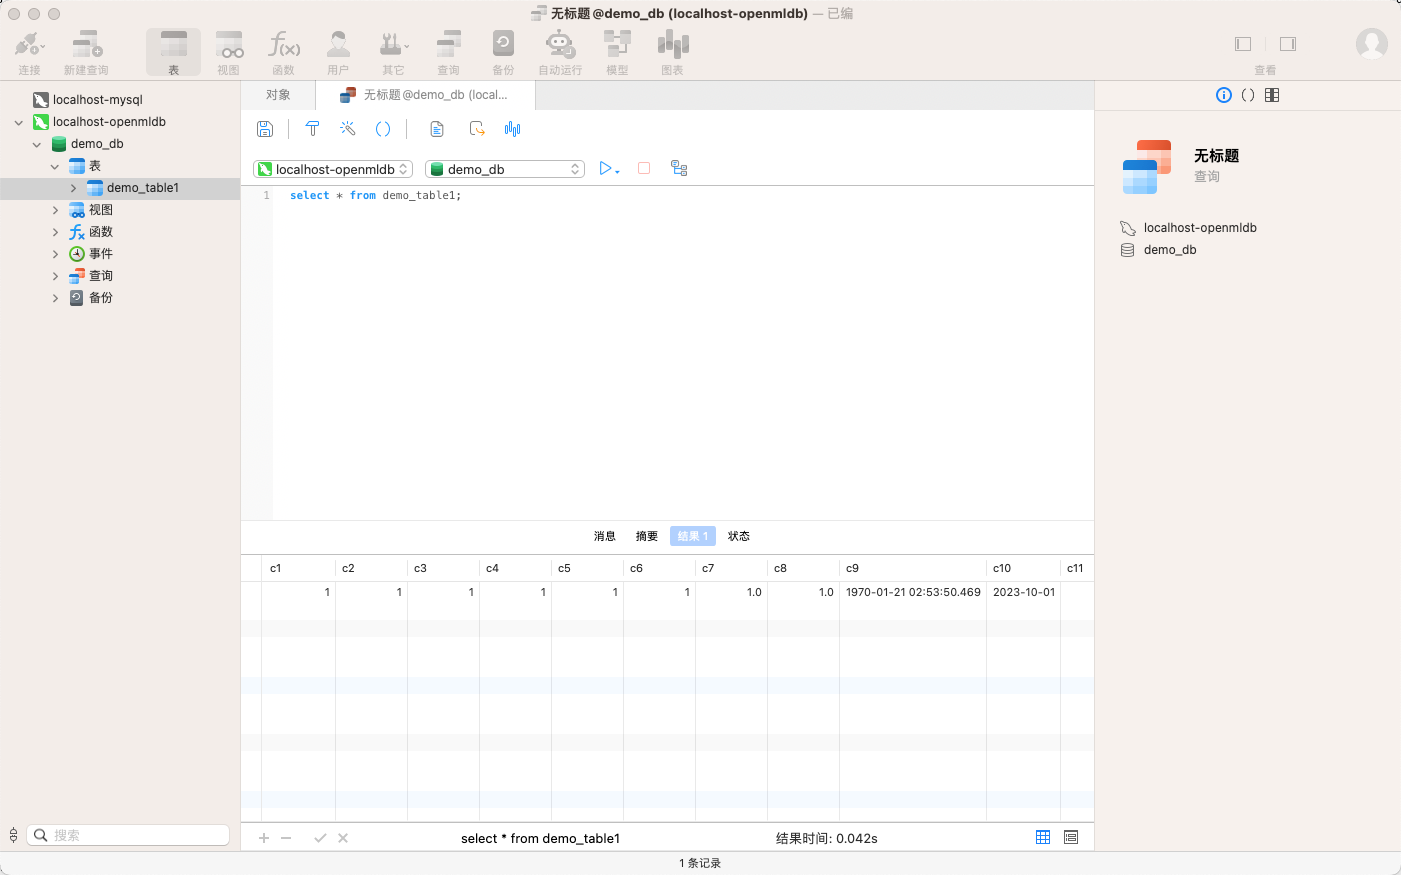
Task: Select the 无标题 @demo_db query tab
Action: tap(425, 95)
